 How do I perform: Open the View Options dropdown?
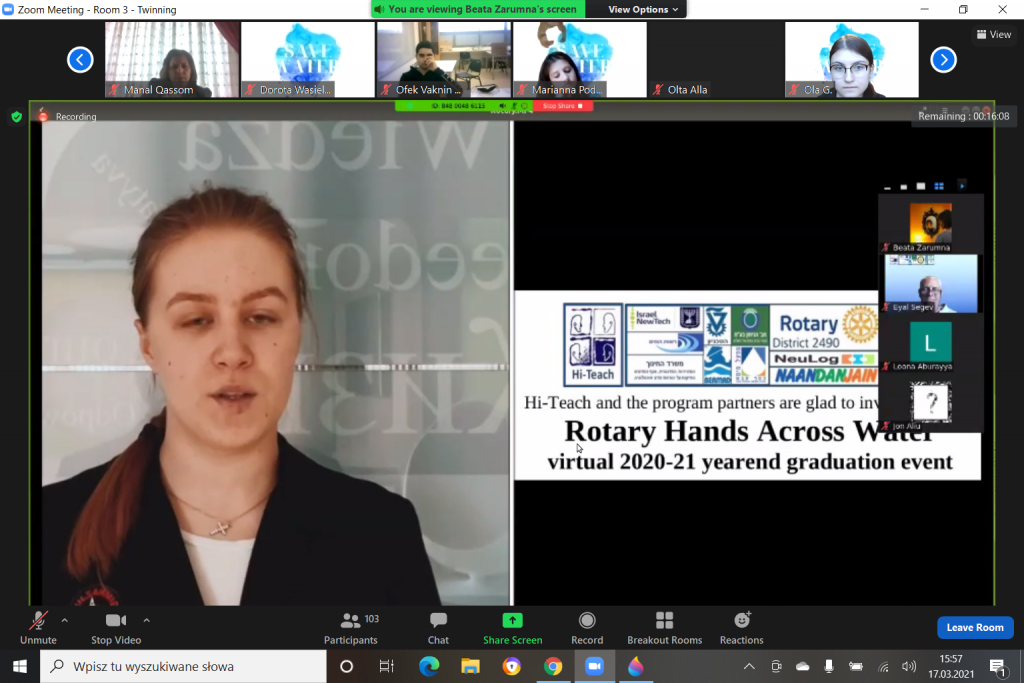(x=643, y=9)
